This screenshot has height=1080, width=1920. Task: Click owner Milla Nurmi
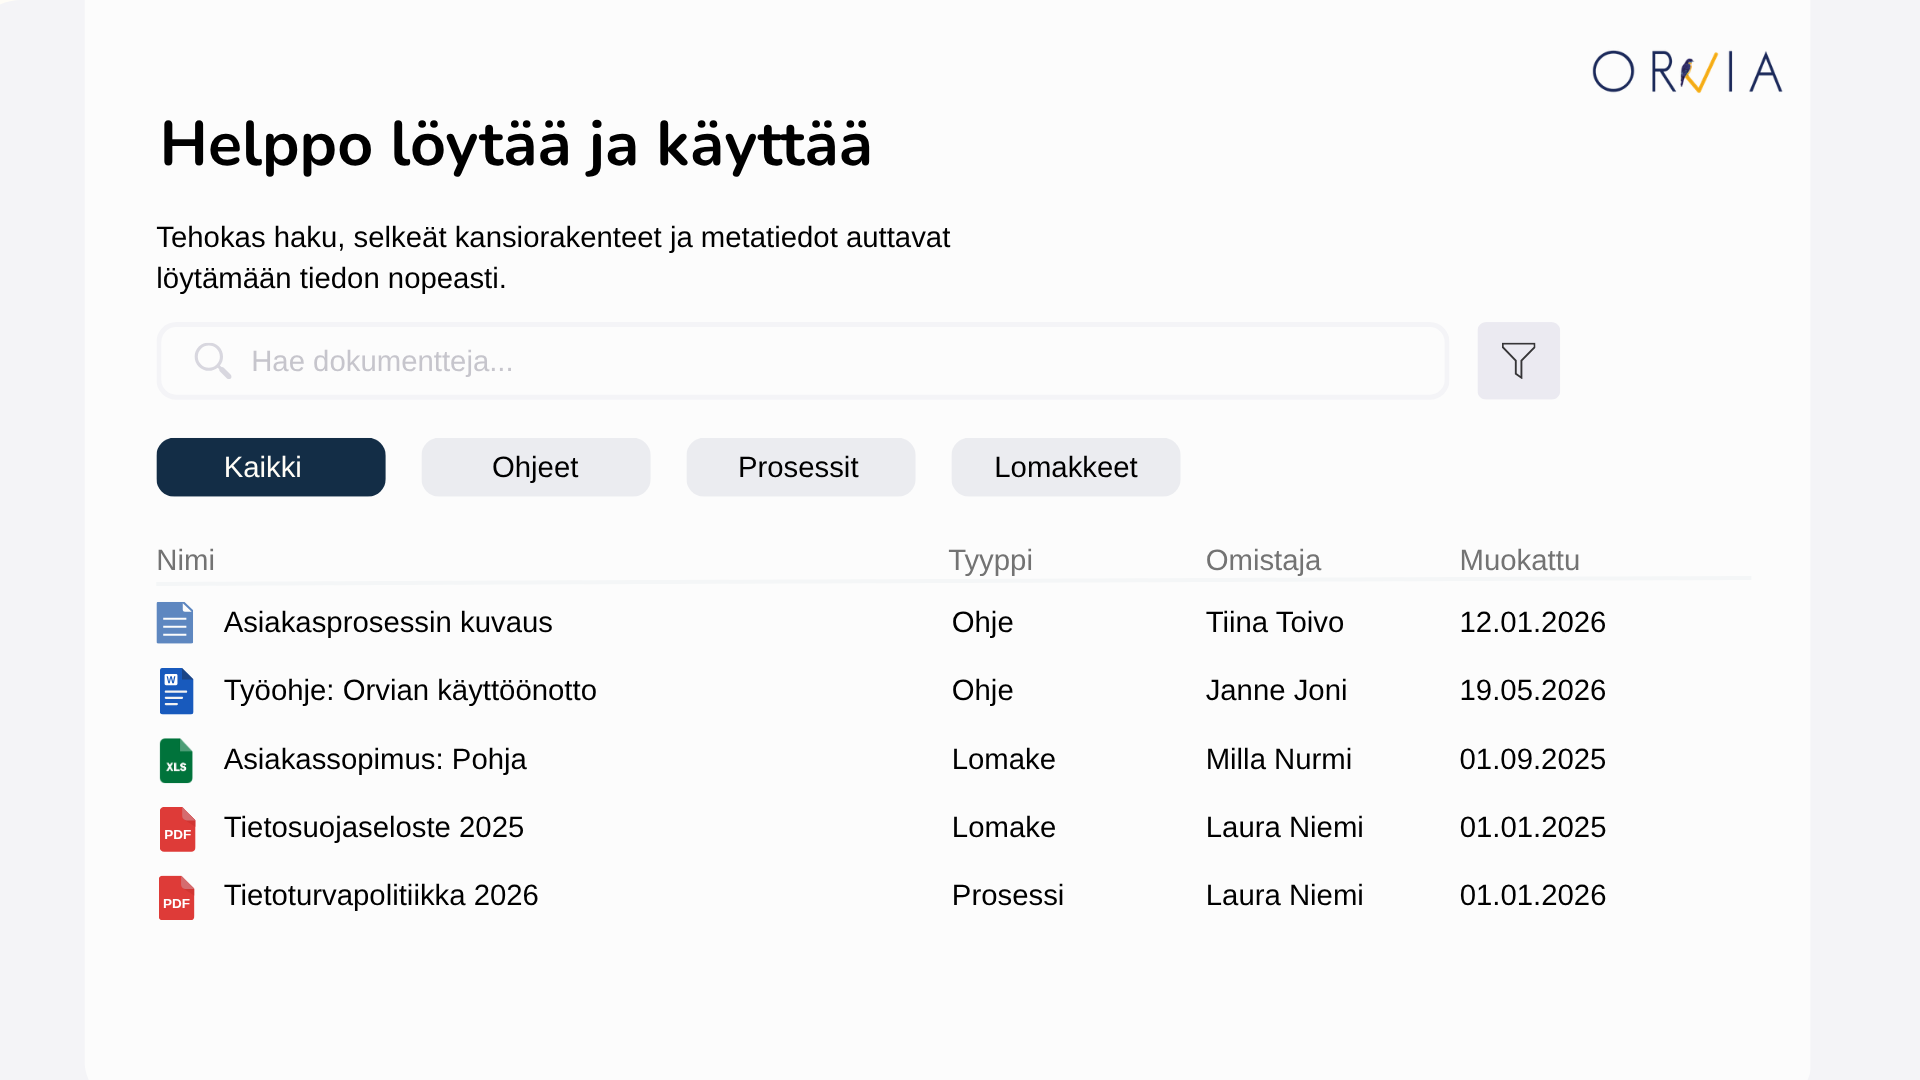(x=1278, y=759)
